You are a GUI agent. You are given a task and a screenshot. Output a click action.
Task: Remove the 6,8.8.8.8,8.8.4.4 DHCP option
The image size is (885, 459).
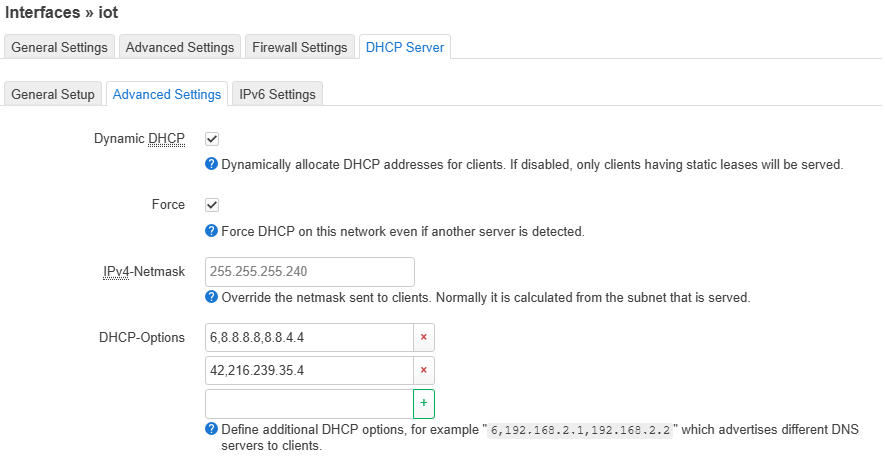click(x=424, y=338)
